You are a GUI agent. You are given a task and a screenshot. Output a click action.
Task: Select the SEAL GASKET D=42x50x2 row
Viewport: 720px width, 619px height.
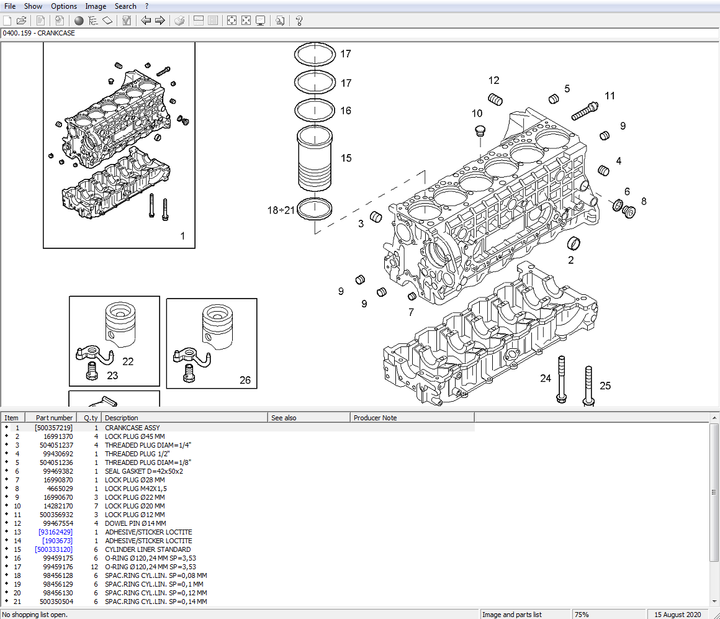[238, 472]
